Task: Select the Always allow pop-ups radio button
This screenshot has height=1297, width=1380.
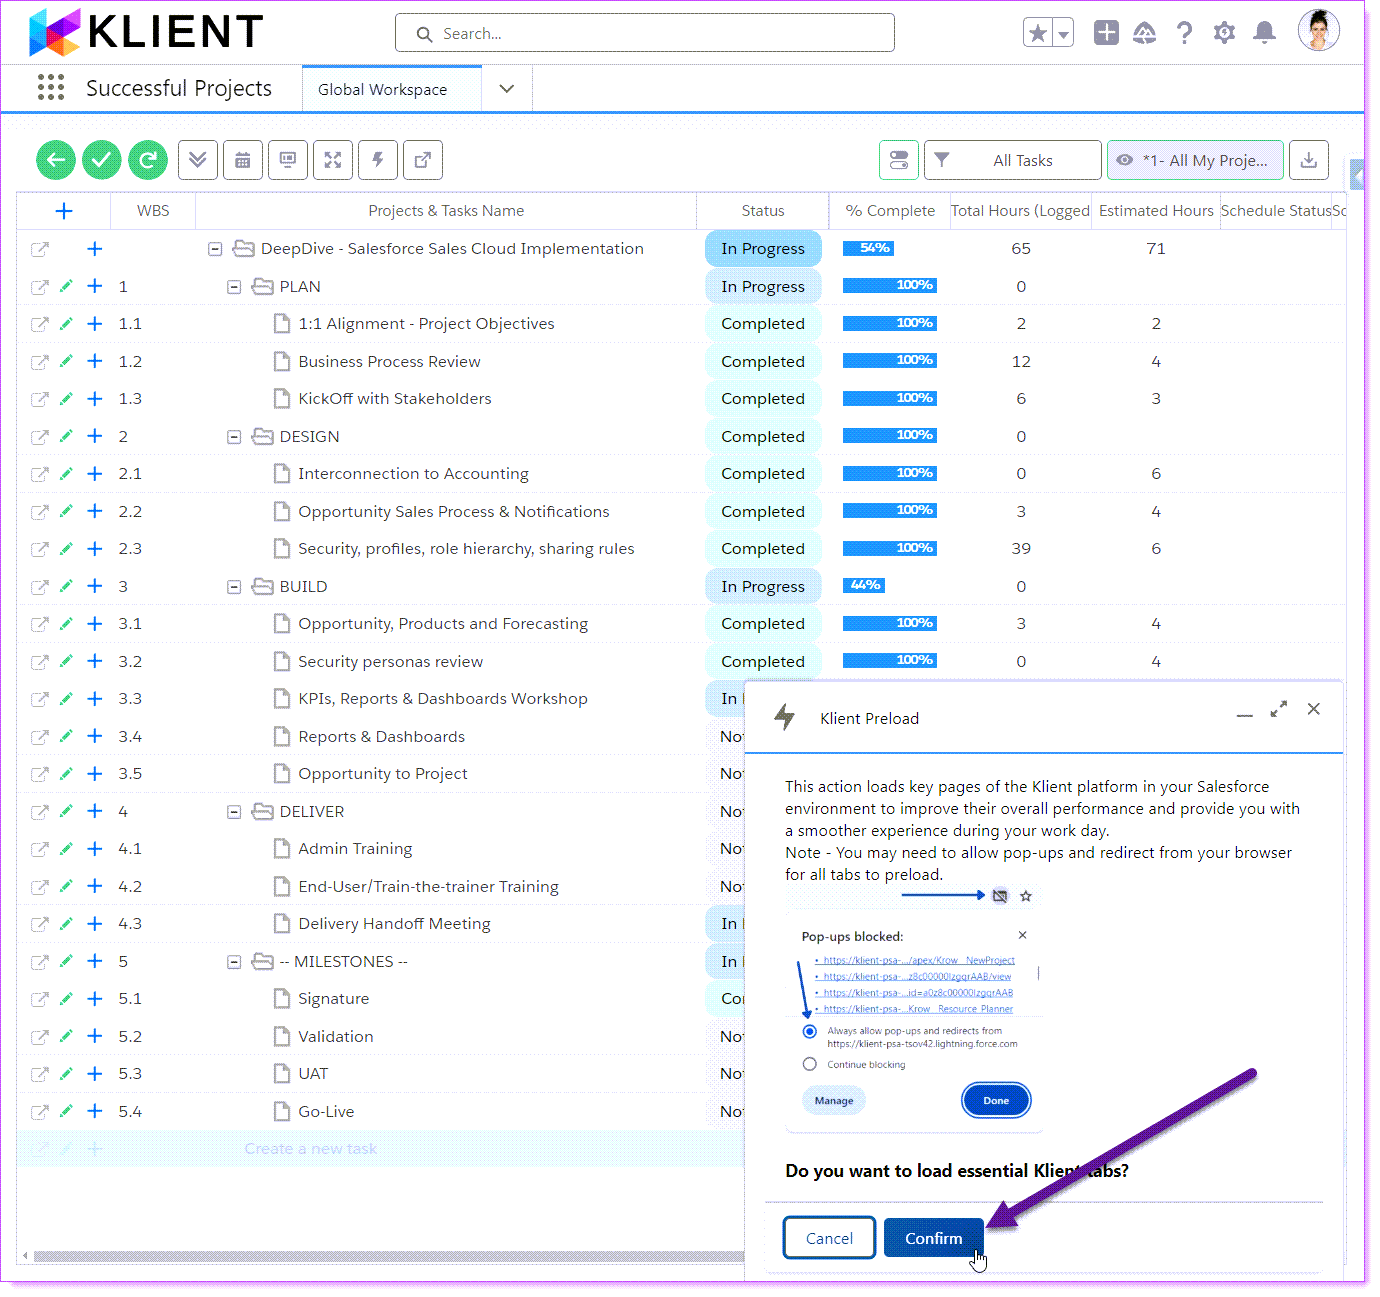Action: pos(810,1031)
